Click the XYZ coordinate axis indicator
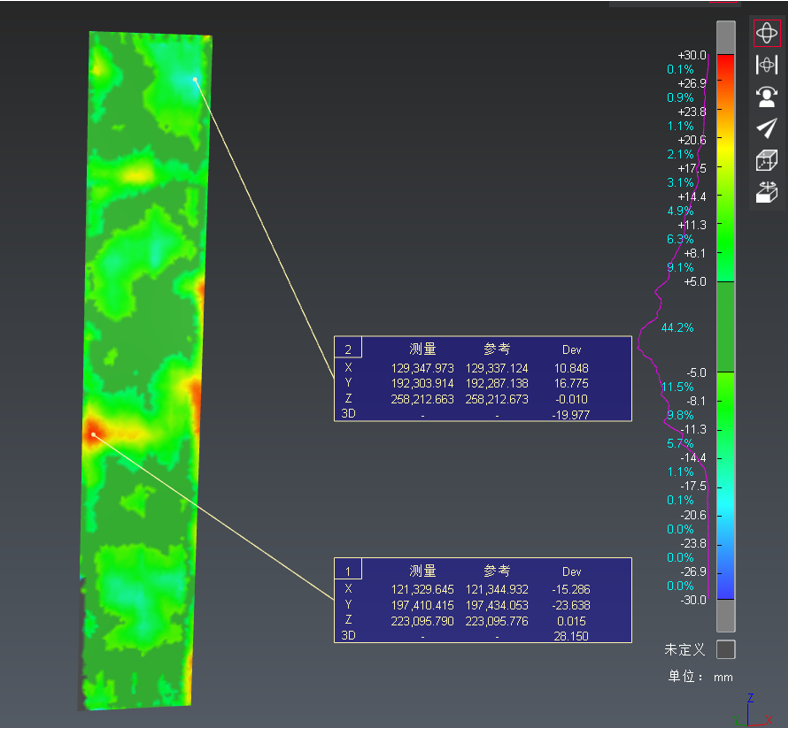788x729 pixels. coord(753,710)
